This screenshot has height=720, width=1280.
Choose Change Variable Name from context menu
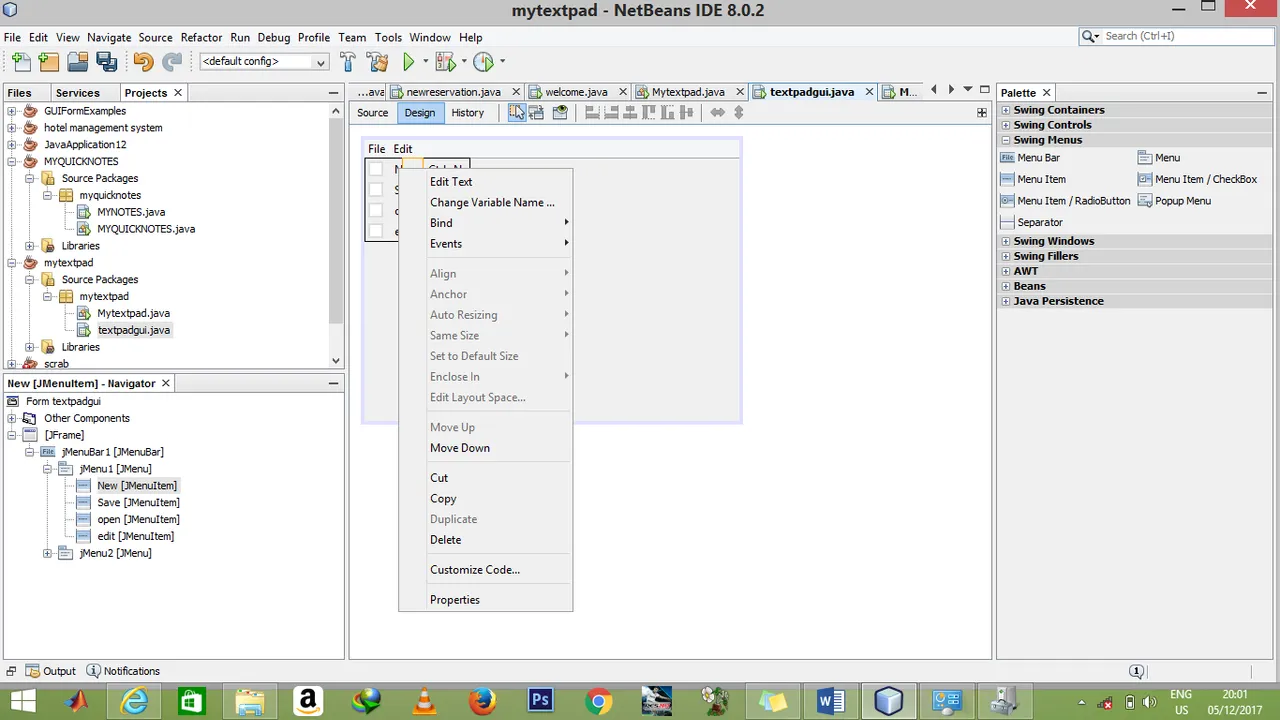(x=485, y=203)
